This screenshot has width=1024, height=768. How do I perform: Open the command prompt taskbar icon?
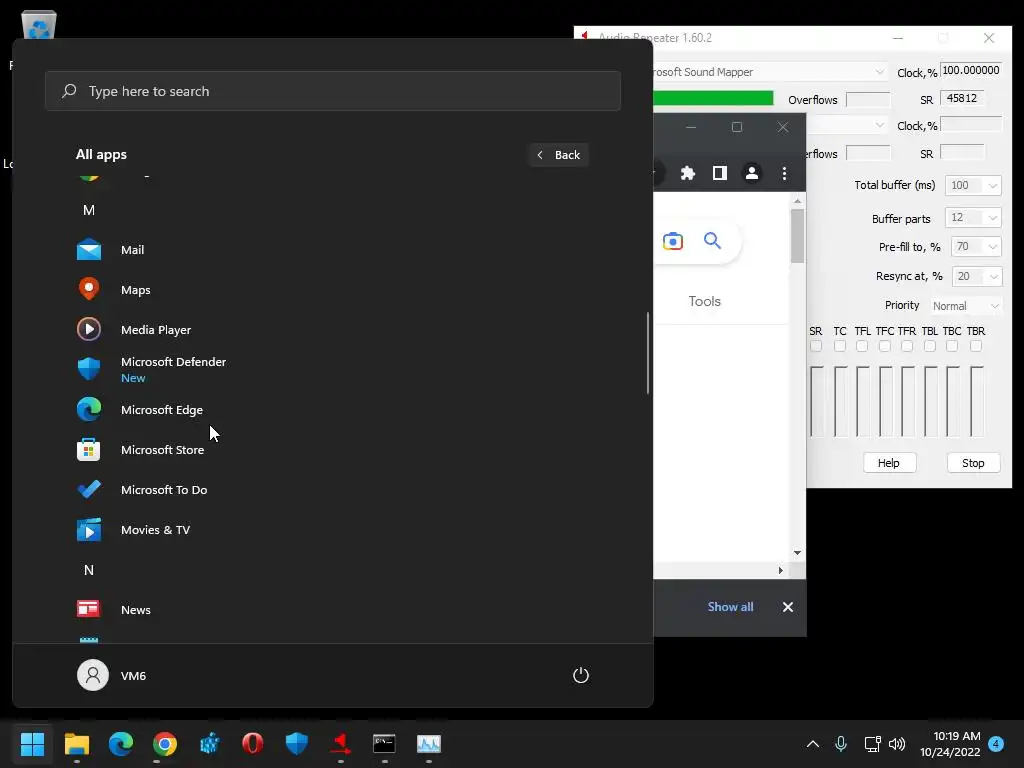(x=384, y=744)
